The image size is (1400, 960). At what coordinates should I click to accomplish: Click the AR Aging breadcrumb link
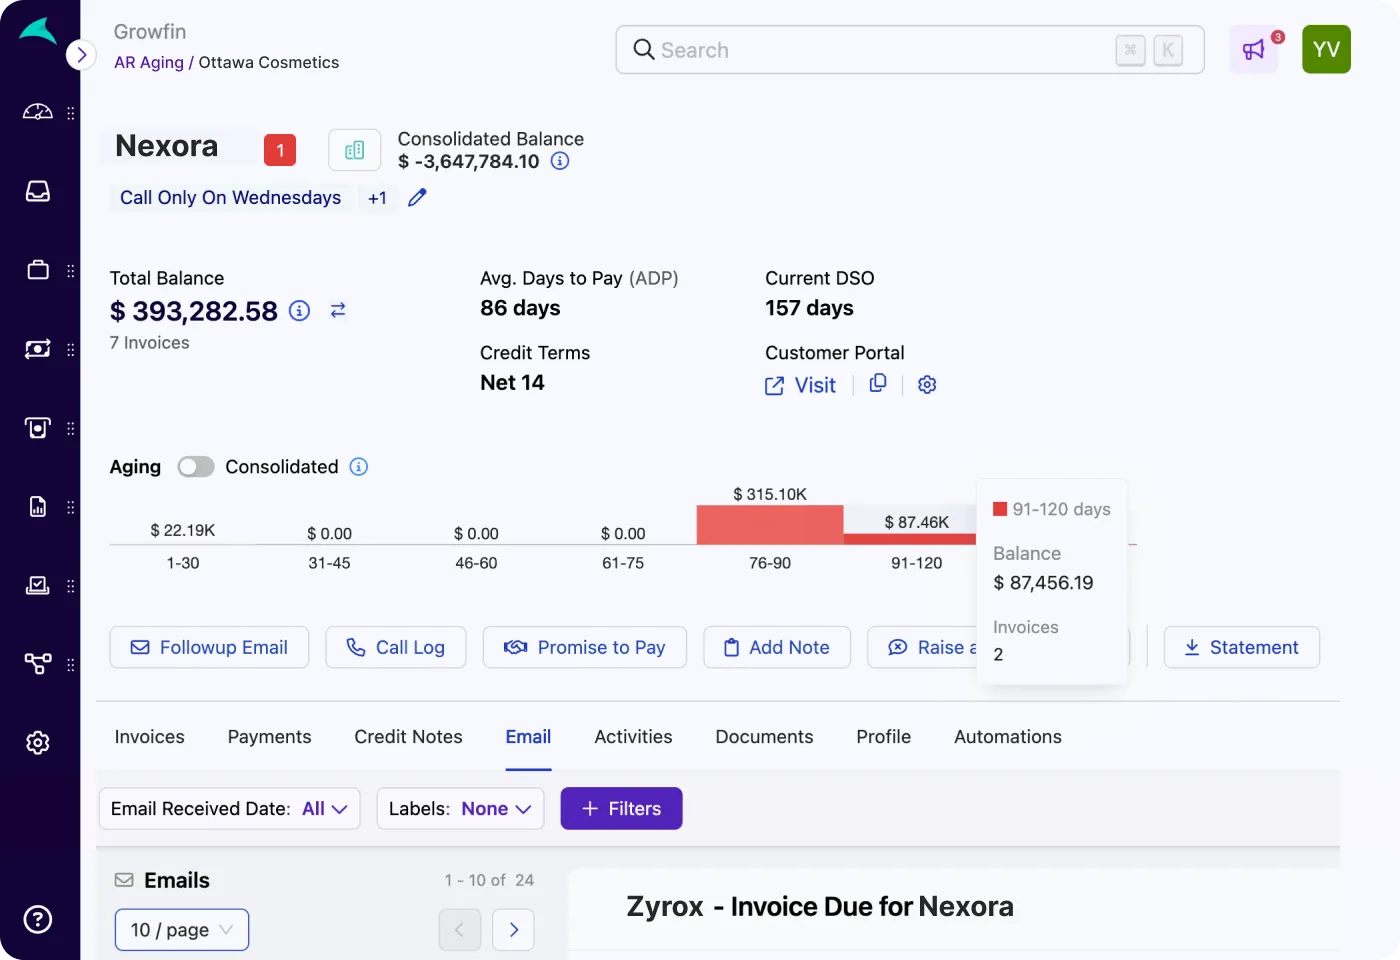149,62
